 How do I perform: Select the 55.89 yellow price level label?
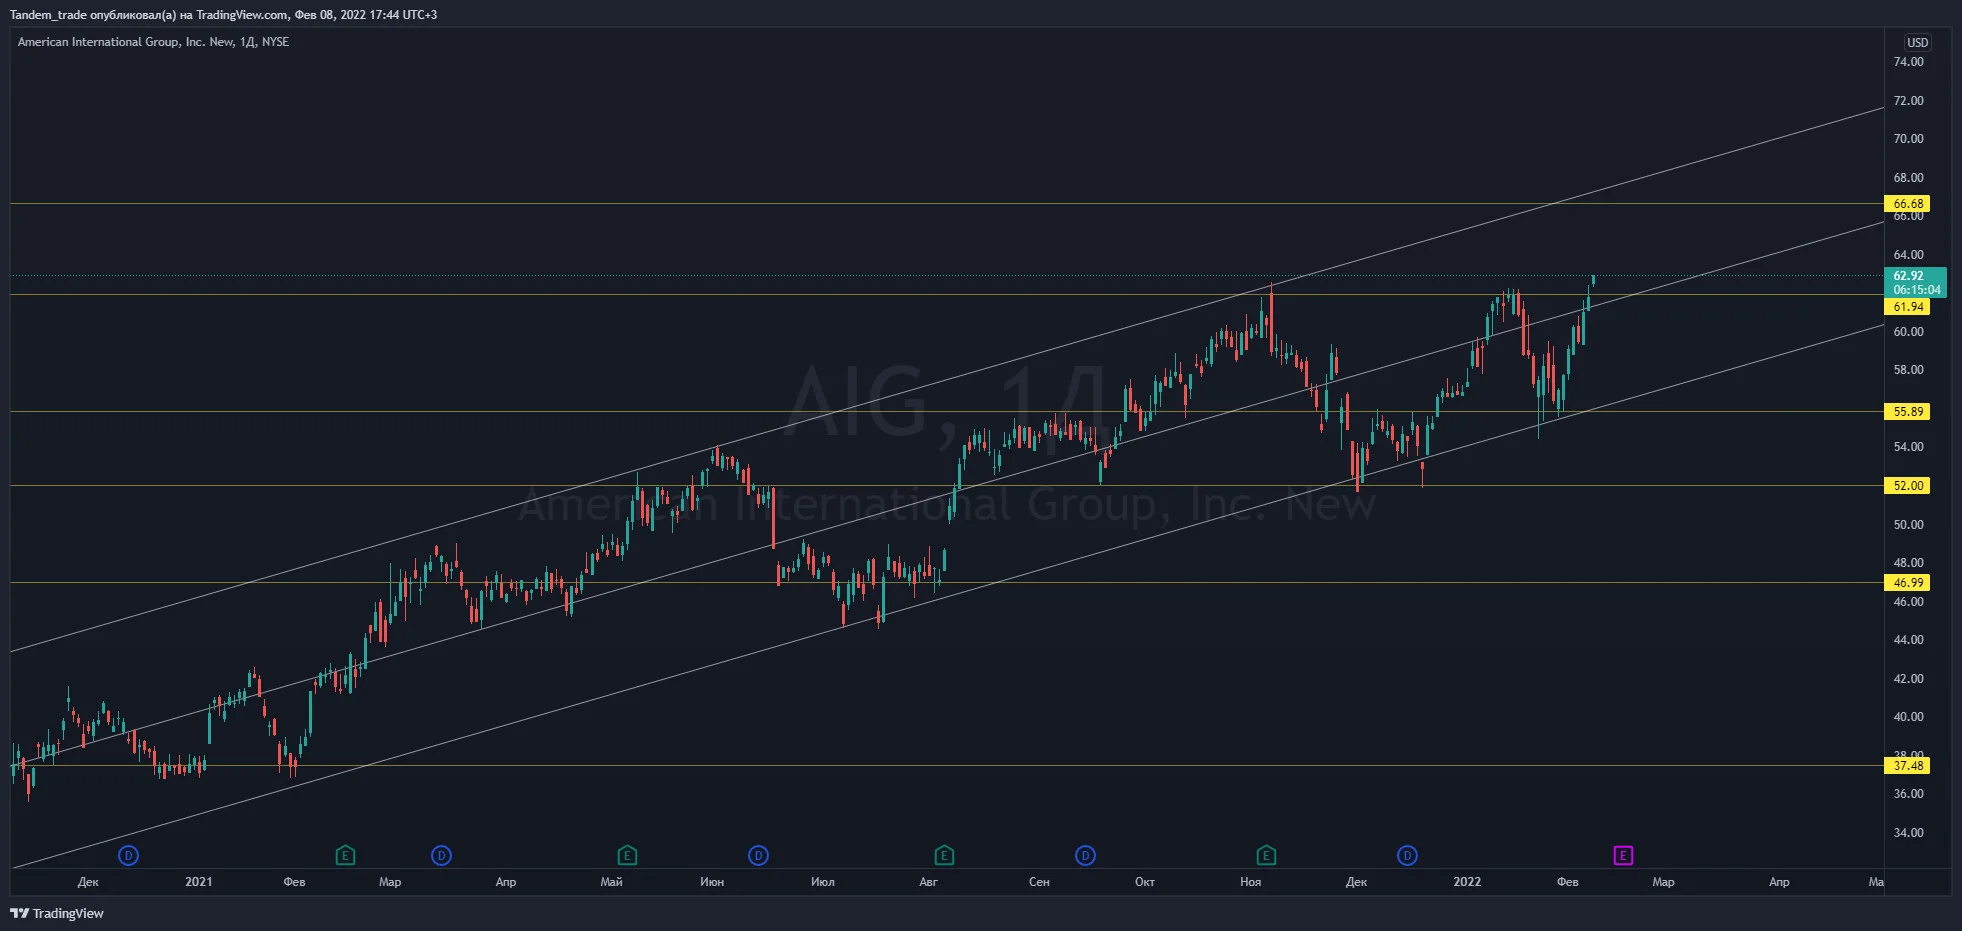click(x=1908, y=411)
